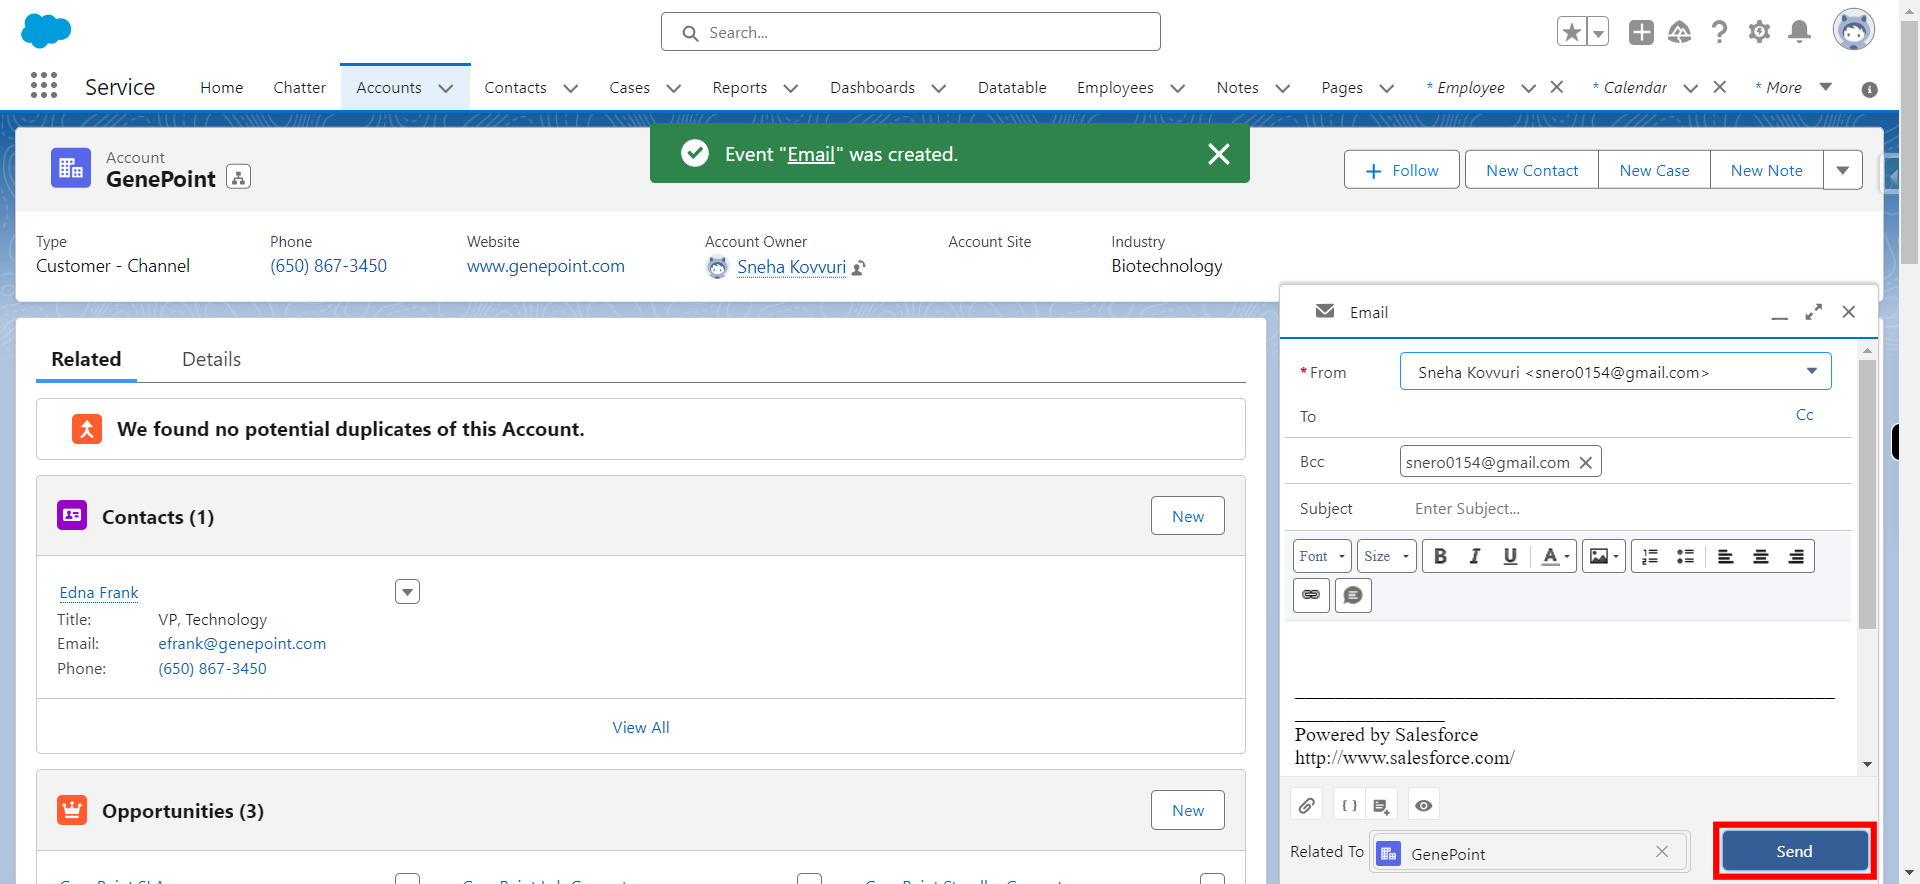
Task: Add Cc recipients link
Action: pyautogui.click(x=1805, y=415)
